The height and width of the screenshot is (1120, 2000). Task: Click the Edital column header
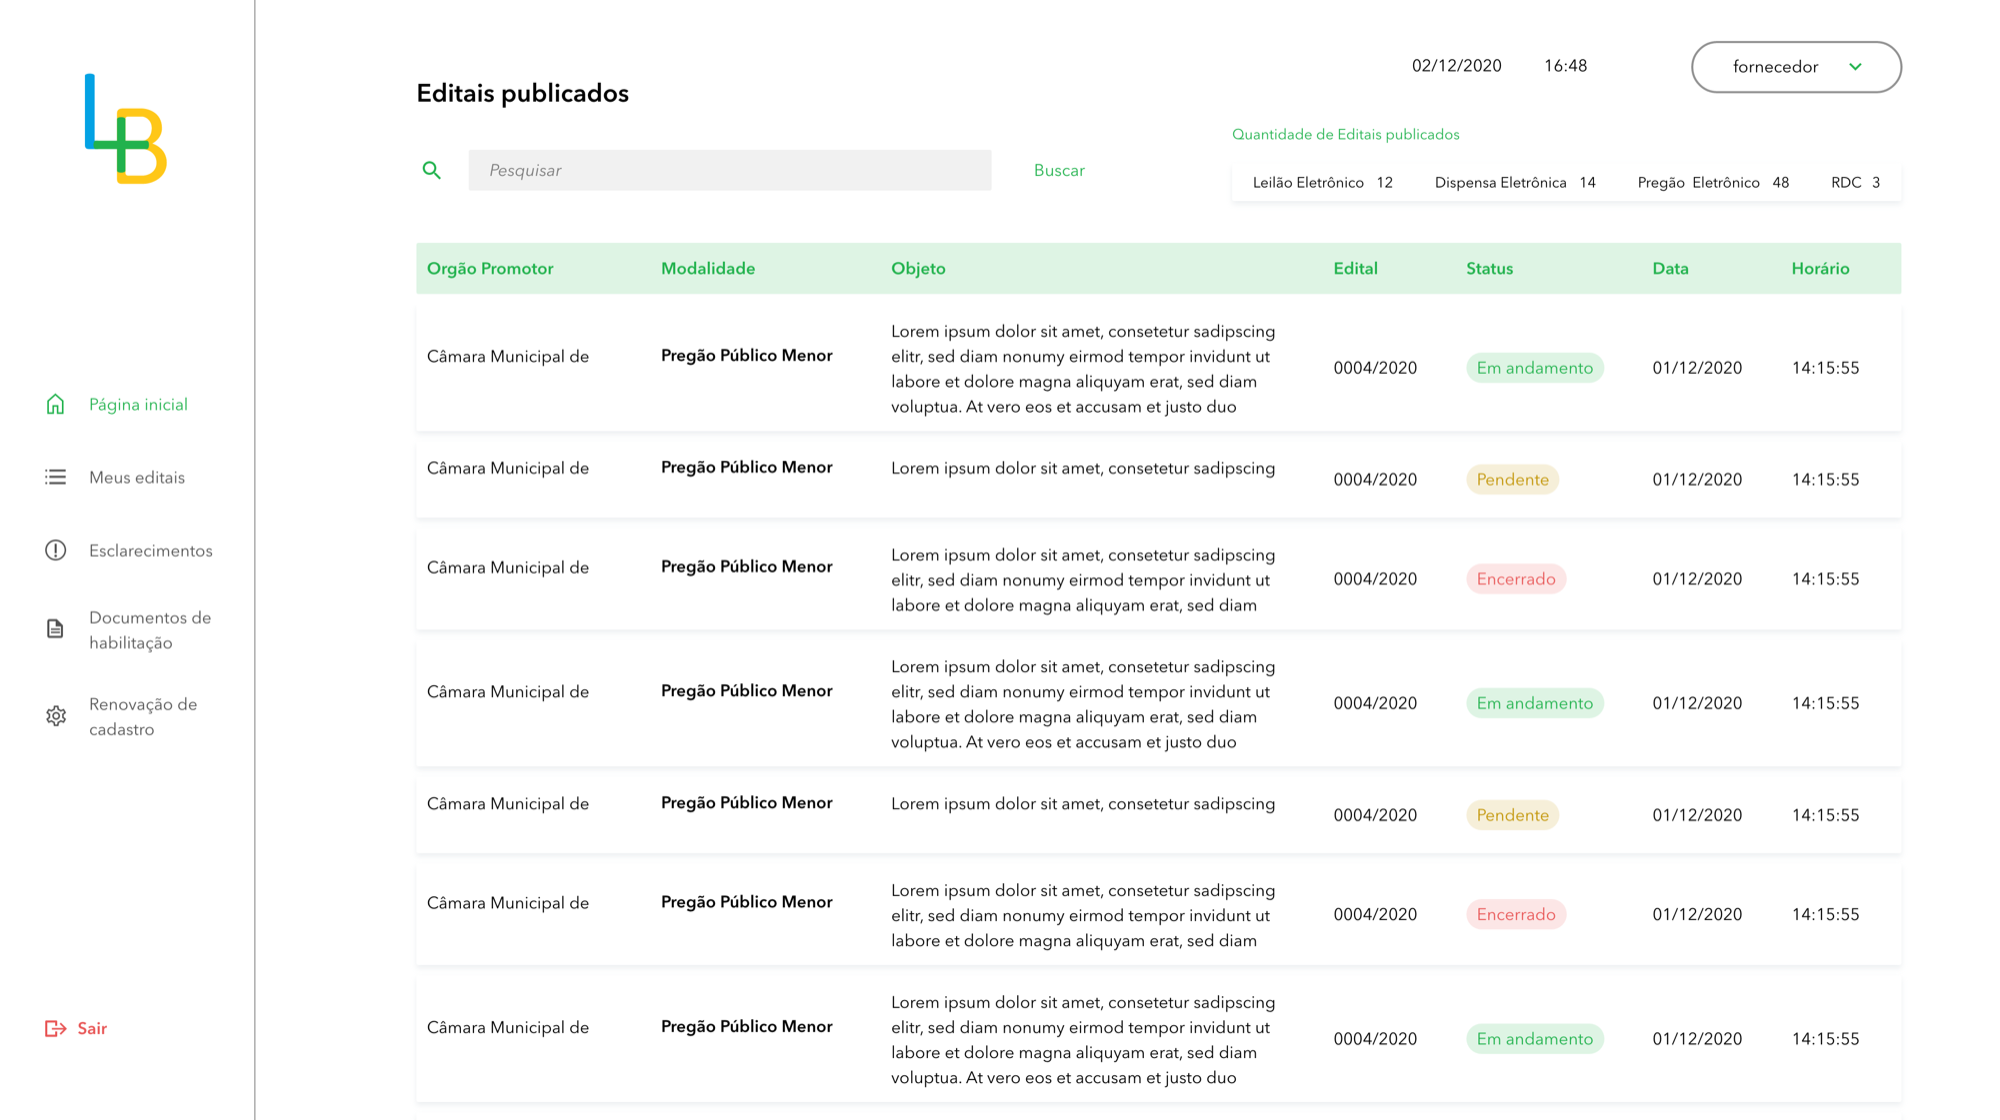point(1355,268)
